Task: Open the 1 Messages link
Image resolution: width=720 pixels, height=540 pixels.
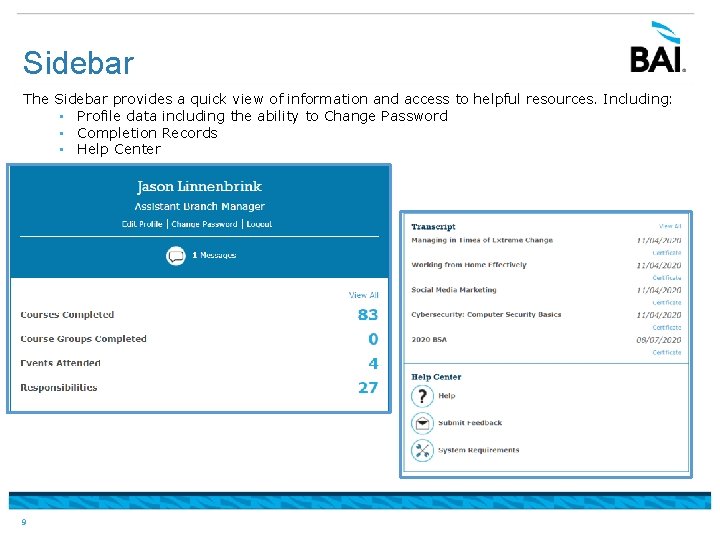Action: click(214, 255)
